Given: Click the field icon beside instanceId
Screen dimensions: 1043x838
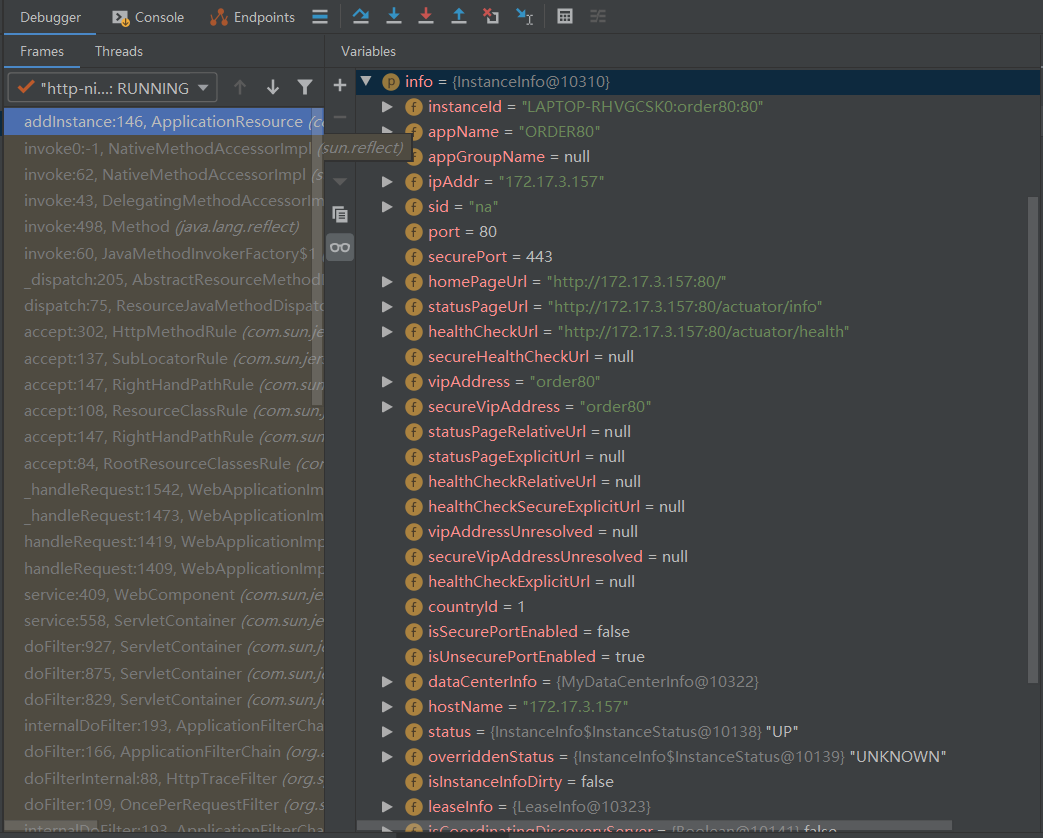Looking at the screenshot, I should point(413,106).
